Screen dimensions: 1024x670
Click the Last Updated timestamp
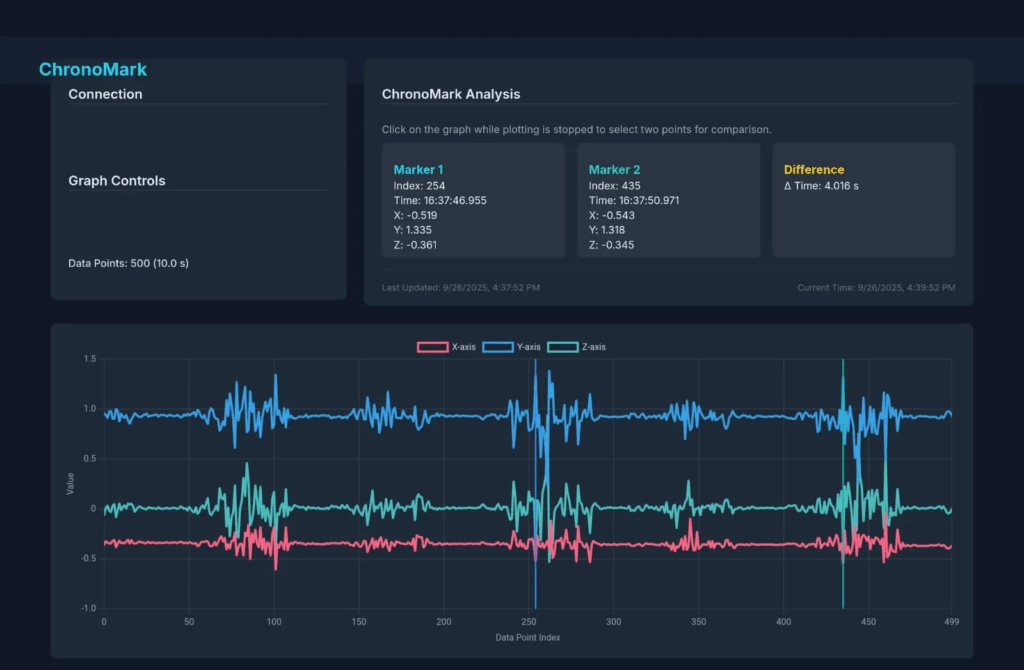[x=461, y=288]
